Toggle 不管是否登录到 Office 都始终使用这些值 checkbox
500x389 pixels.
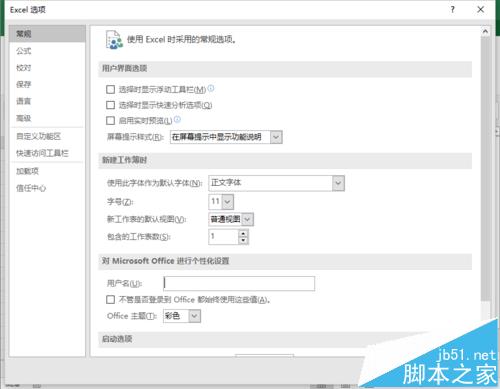coord(110,299)
